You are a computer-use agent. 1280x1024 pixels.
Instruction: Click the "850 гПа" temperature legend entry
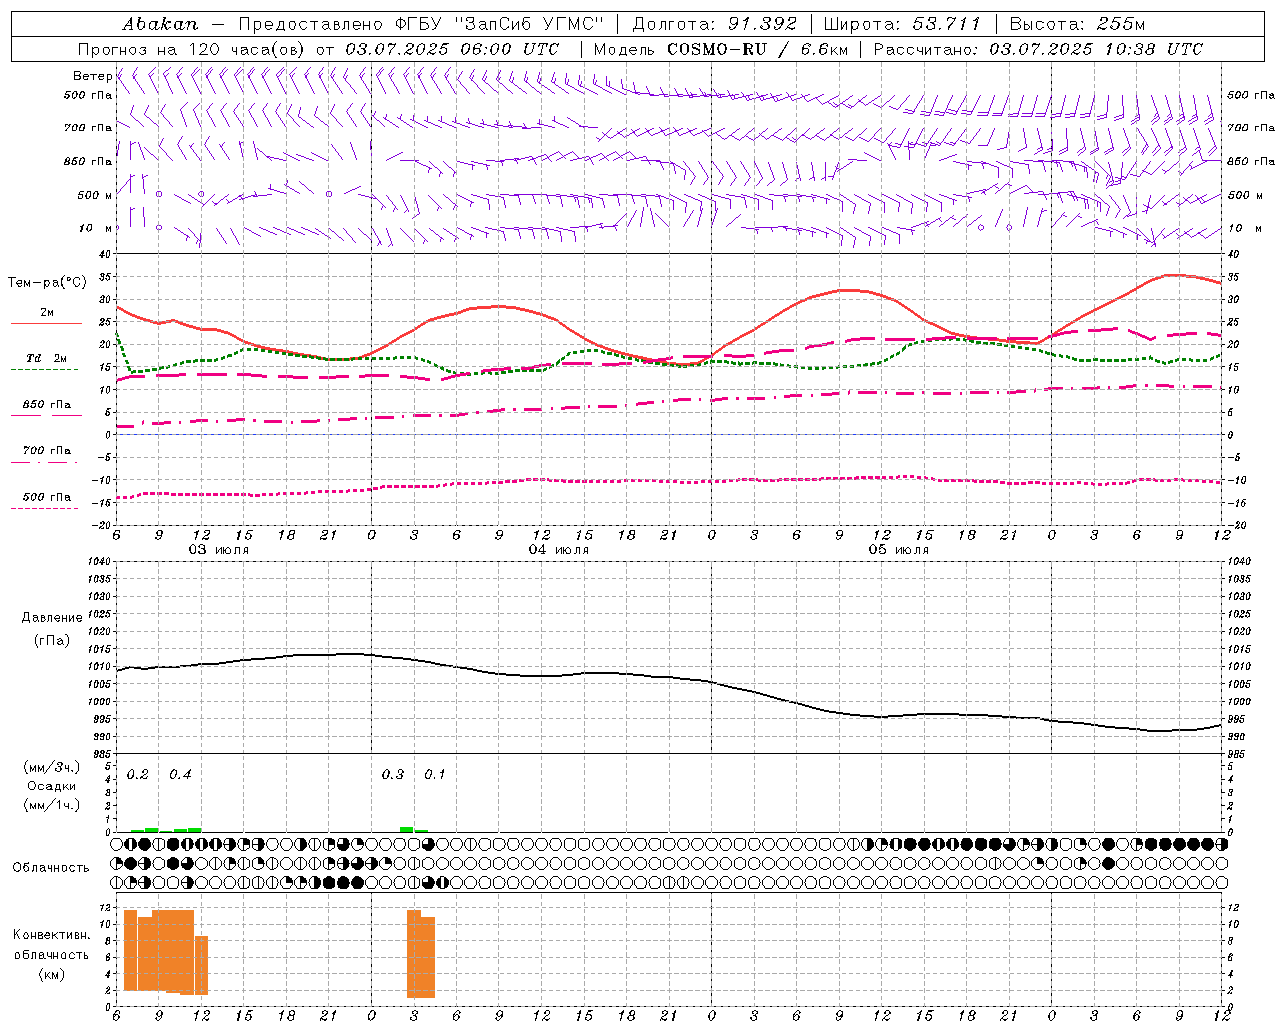[x=47, y=405]
